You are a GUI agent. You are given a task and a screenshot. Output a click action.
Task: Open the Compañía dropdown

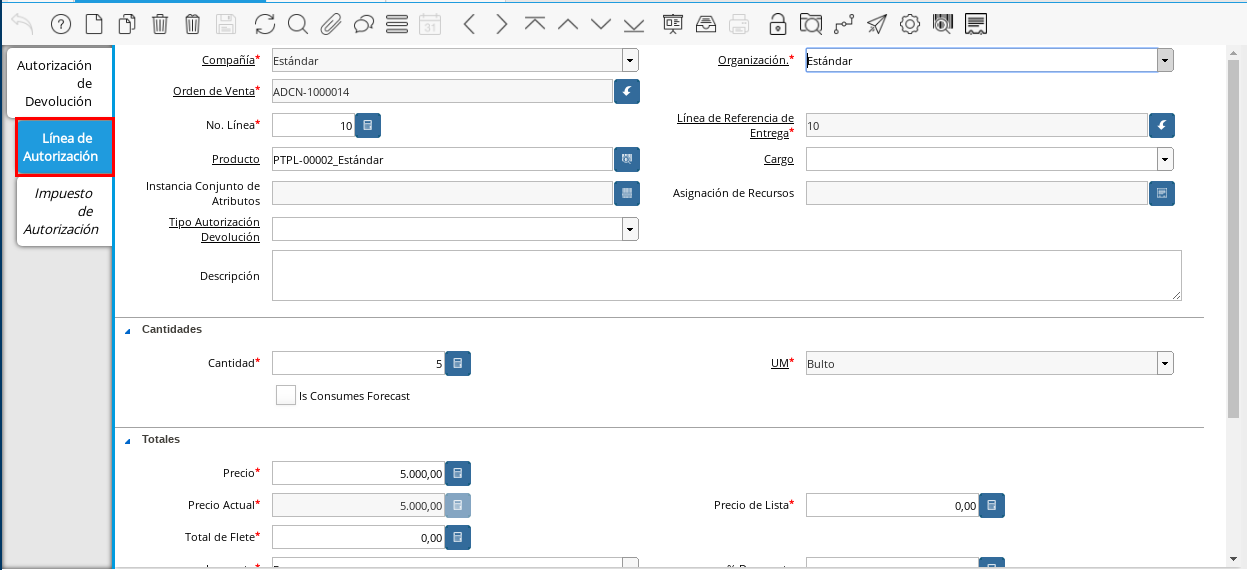(630, 61)
